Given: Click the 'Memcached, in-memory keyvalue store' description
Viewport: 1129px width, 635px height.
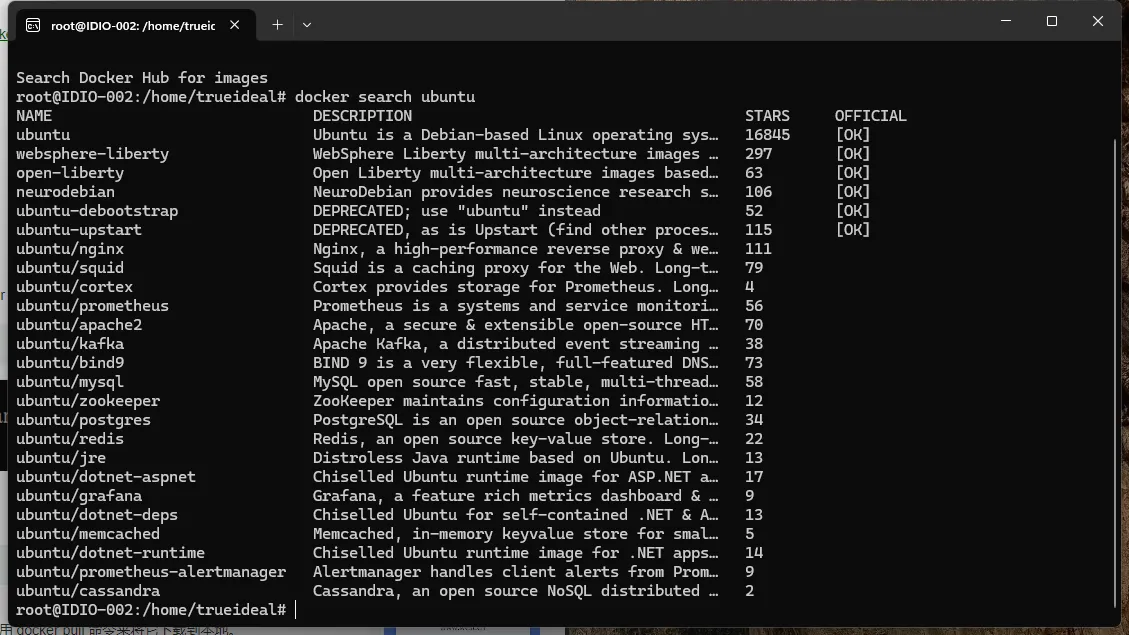Looking at the screenshot, I should coord(516,534).
